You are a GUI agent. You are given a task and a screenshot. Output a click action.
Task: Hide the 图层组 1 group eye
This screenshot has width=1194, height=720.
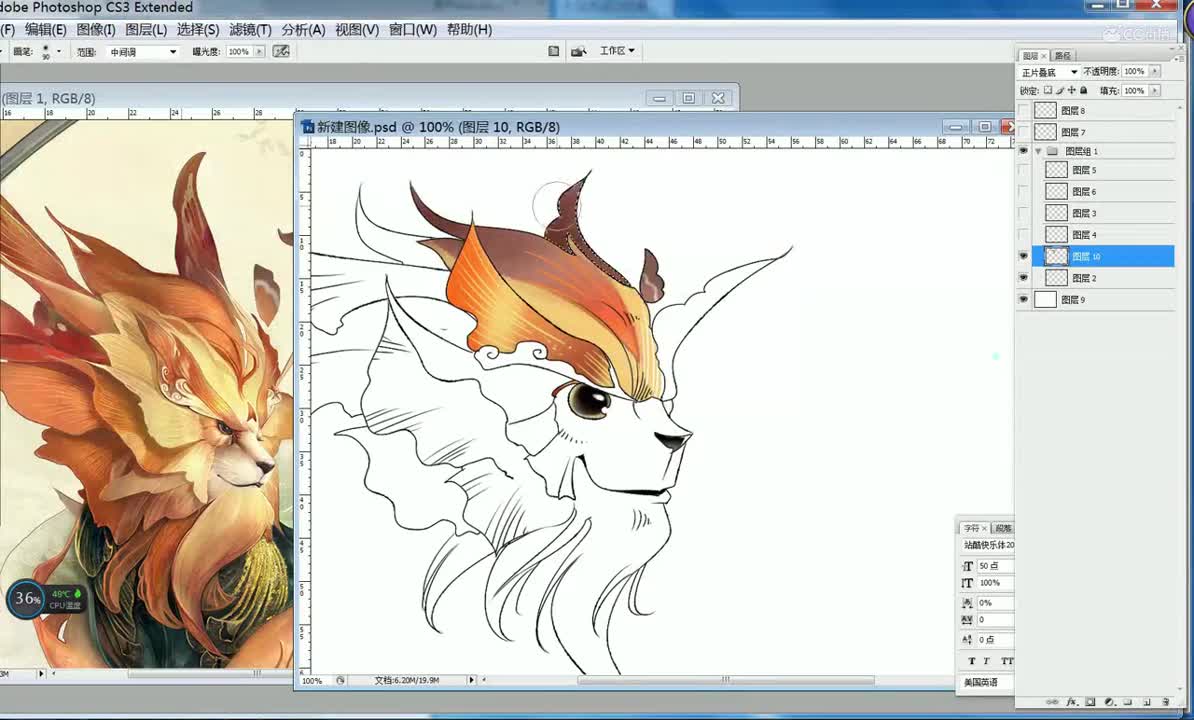pyautogui.click(x=1023, y=151)
